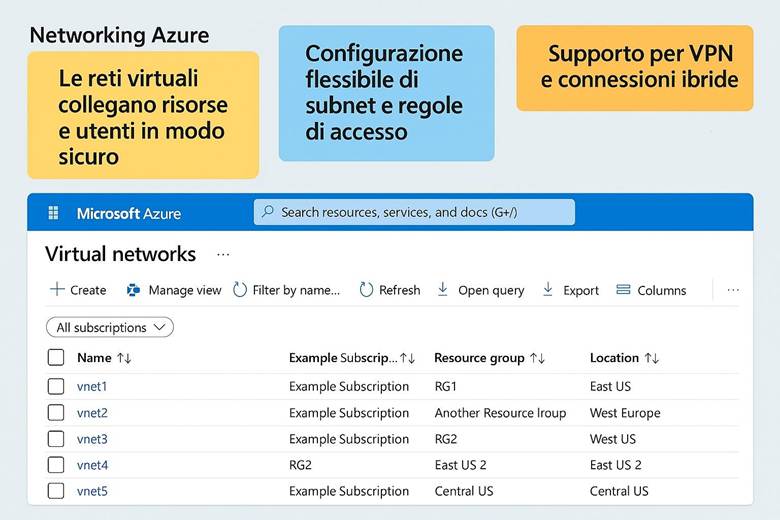Viewport: 780px width, 520px height.
Task: Tick the checkbox next to vnet5
Action: (x=56, y=491)
